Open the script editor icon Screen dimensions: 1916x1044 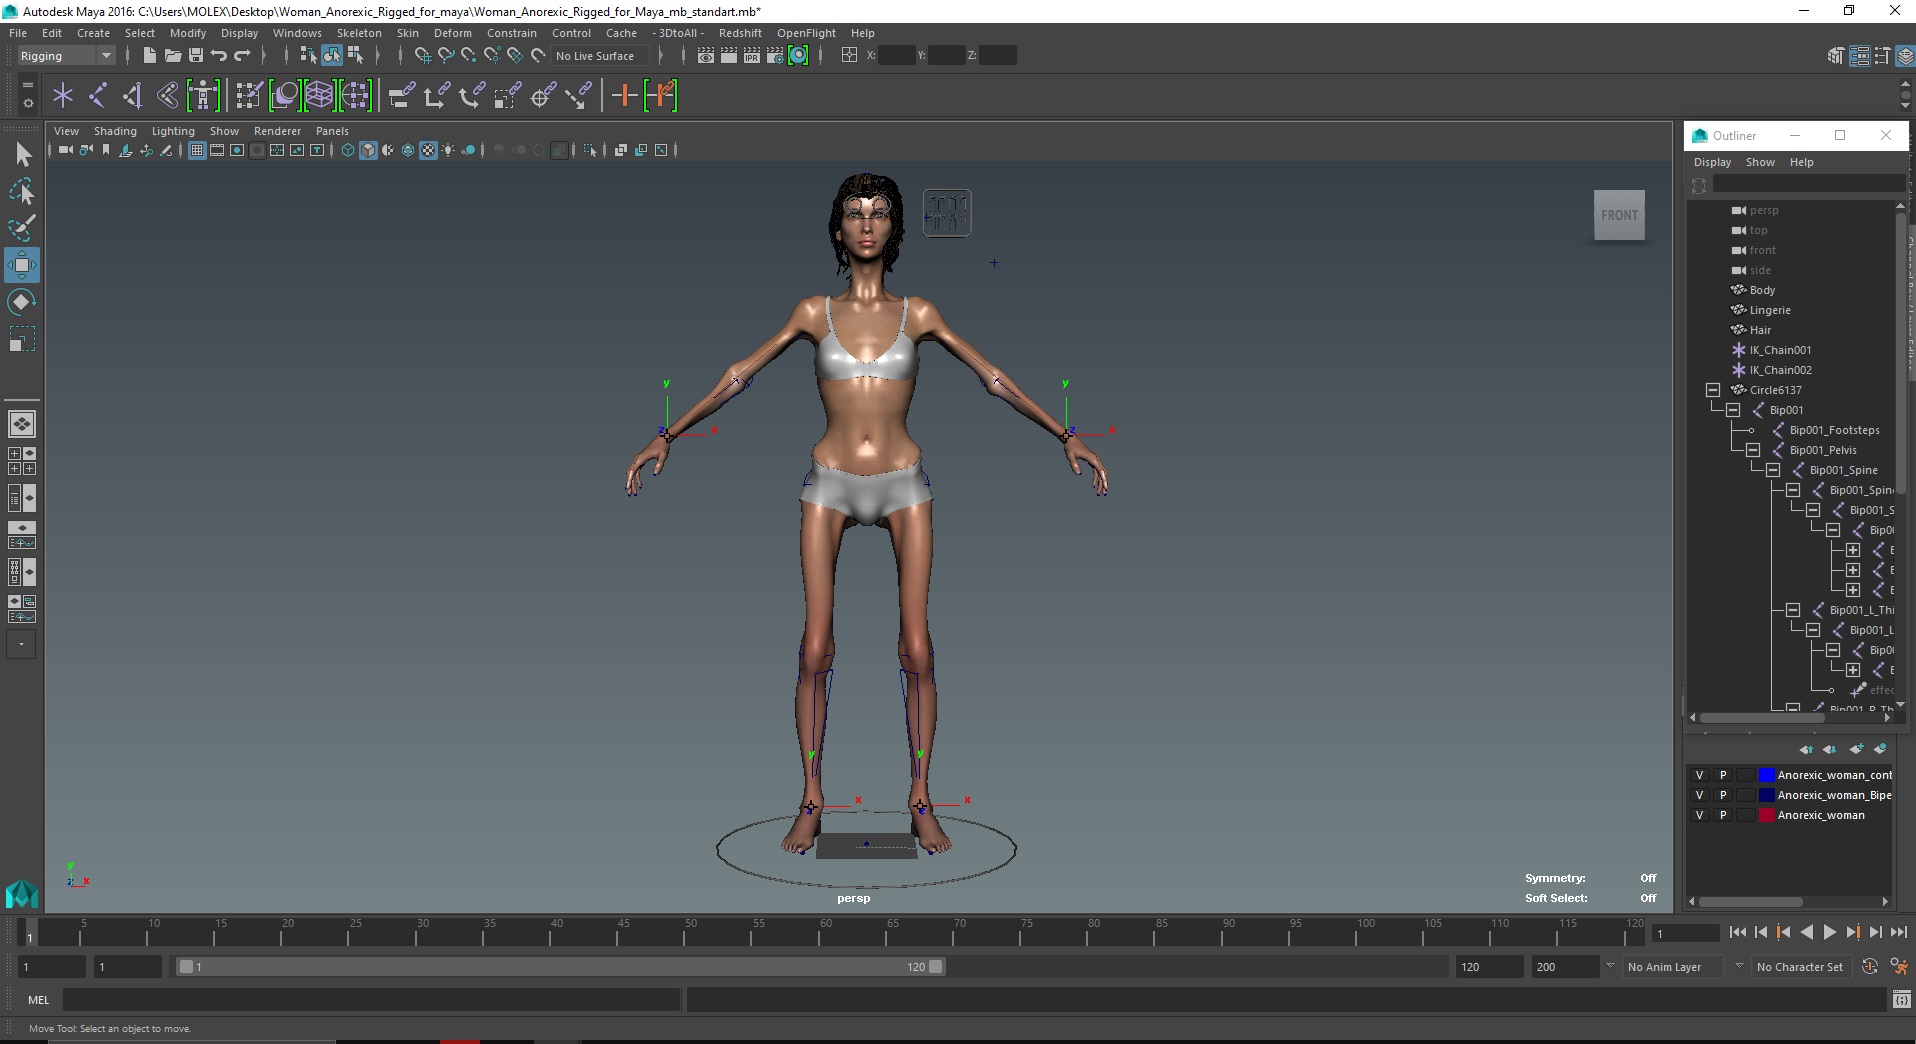point(1901,1000)
